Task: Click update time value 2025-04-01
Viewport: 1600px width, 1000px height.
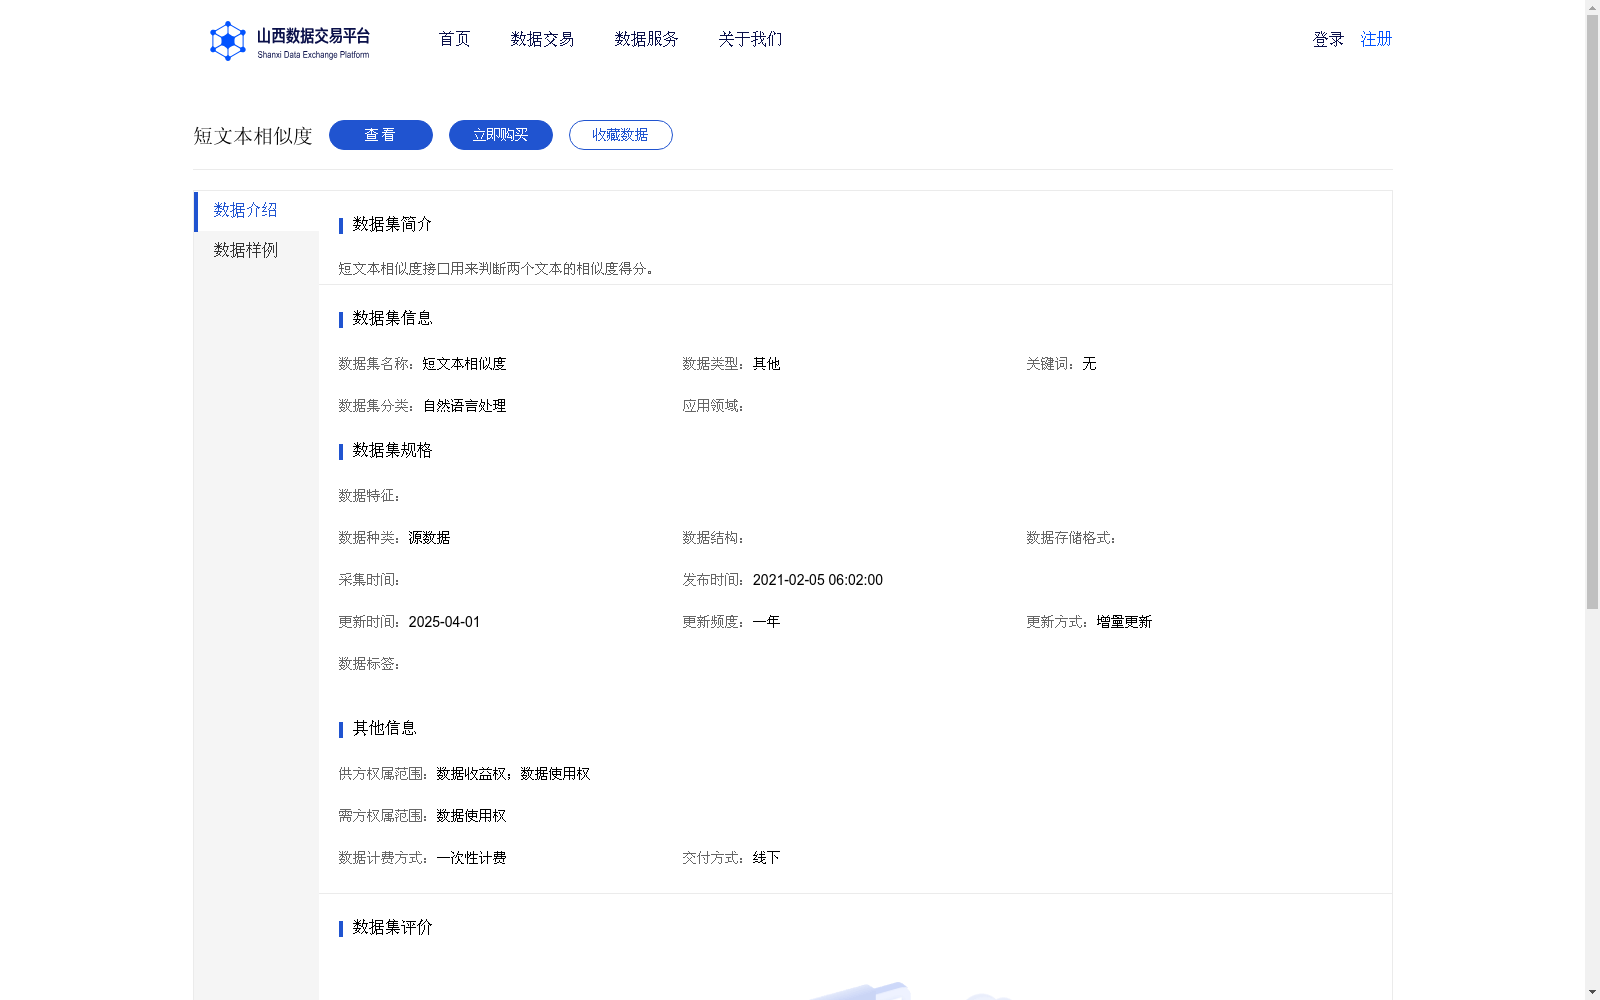Action: click(x=444, y=622)
